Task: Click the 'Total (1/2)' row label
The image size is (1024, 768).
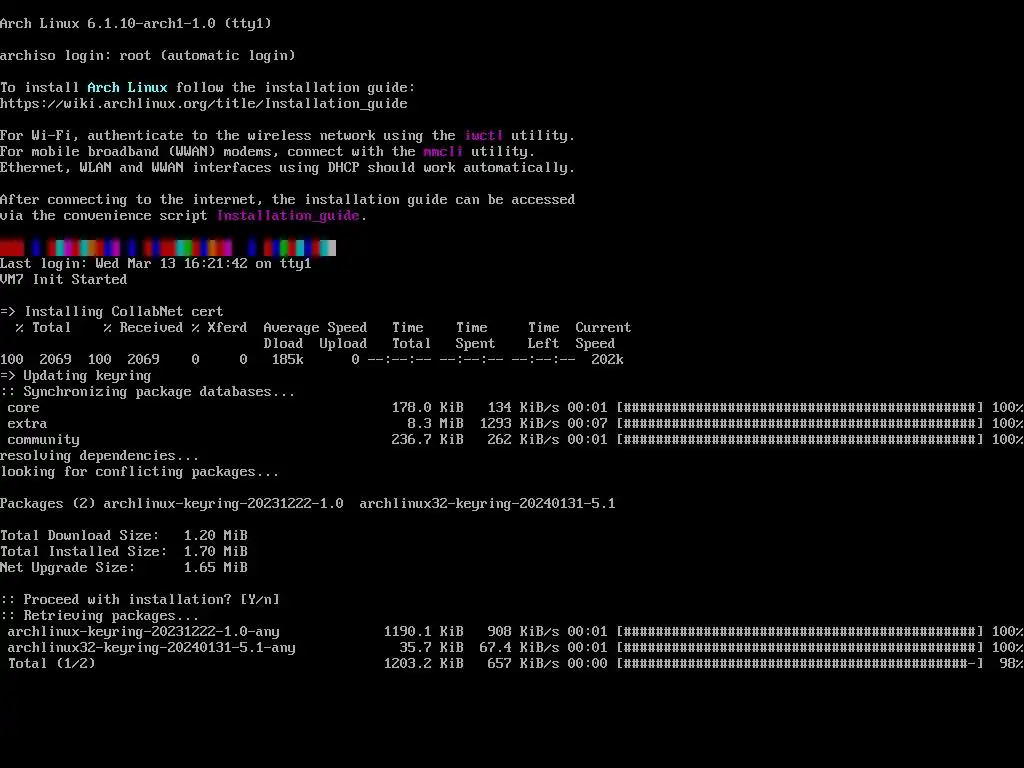Action: coord(52,664)
